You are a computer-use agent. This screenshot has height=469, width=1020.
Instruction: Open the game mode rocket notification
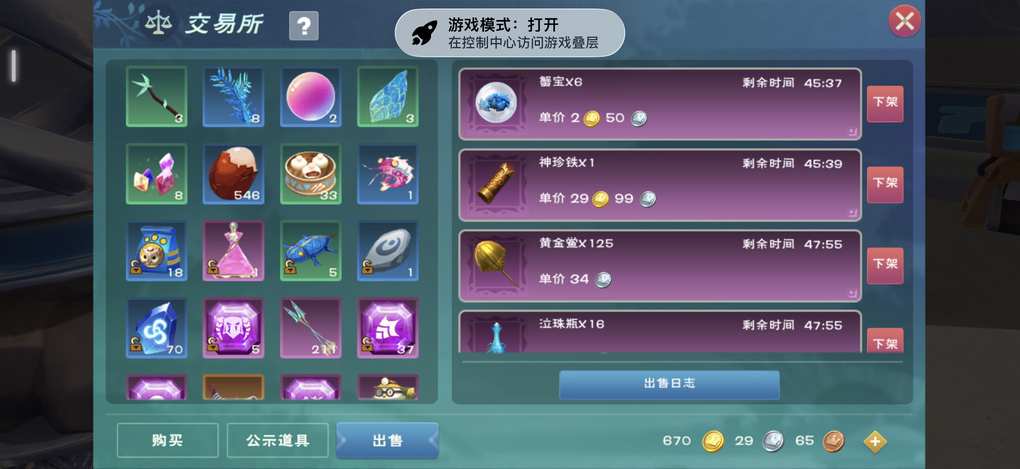(x=510, y=33)
